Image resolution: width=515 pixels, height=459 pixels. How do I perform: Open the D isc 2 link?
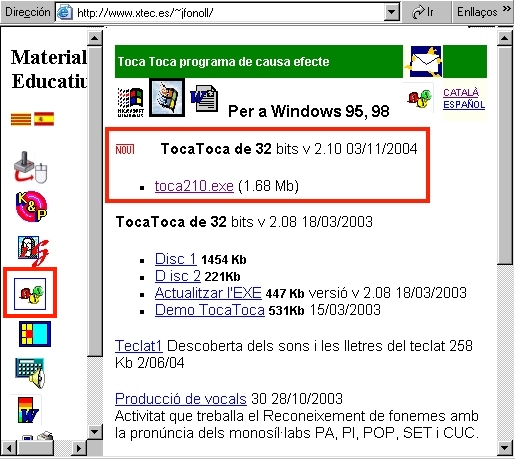tap(178, 276)
